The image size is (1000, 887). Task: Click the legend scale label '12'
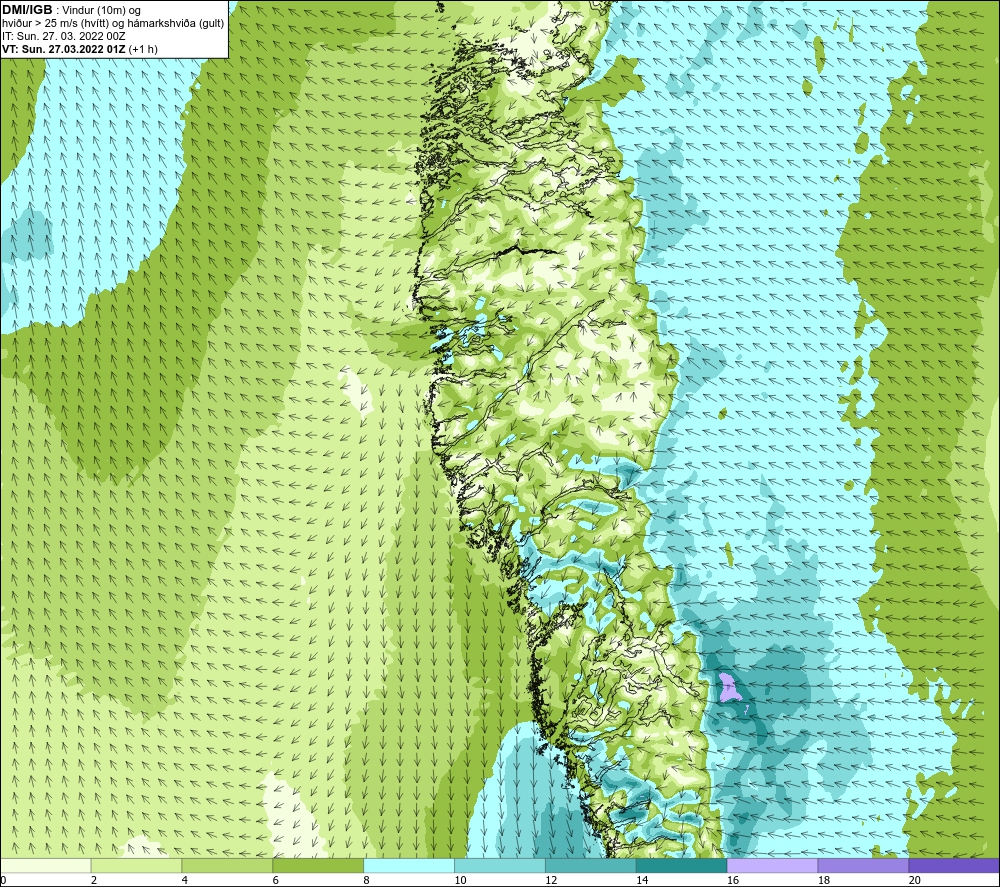(x=551, y=880)
